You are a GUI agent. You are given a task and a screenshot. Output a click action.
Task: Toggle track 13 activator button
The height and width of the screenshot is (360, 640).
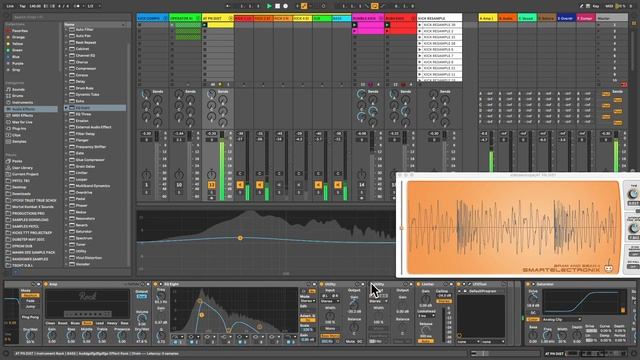coord(211,185)
